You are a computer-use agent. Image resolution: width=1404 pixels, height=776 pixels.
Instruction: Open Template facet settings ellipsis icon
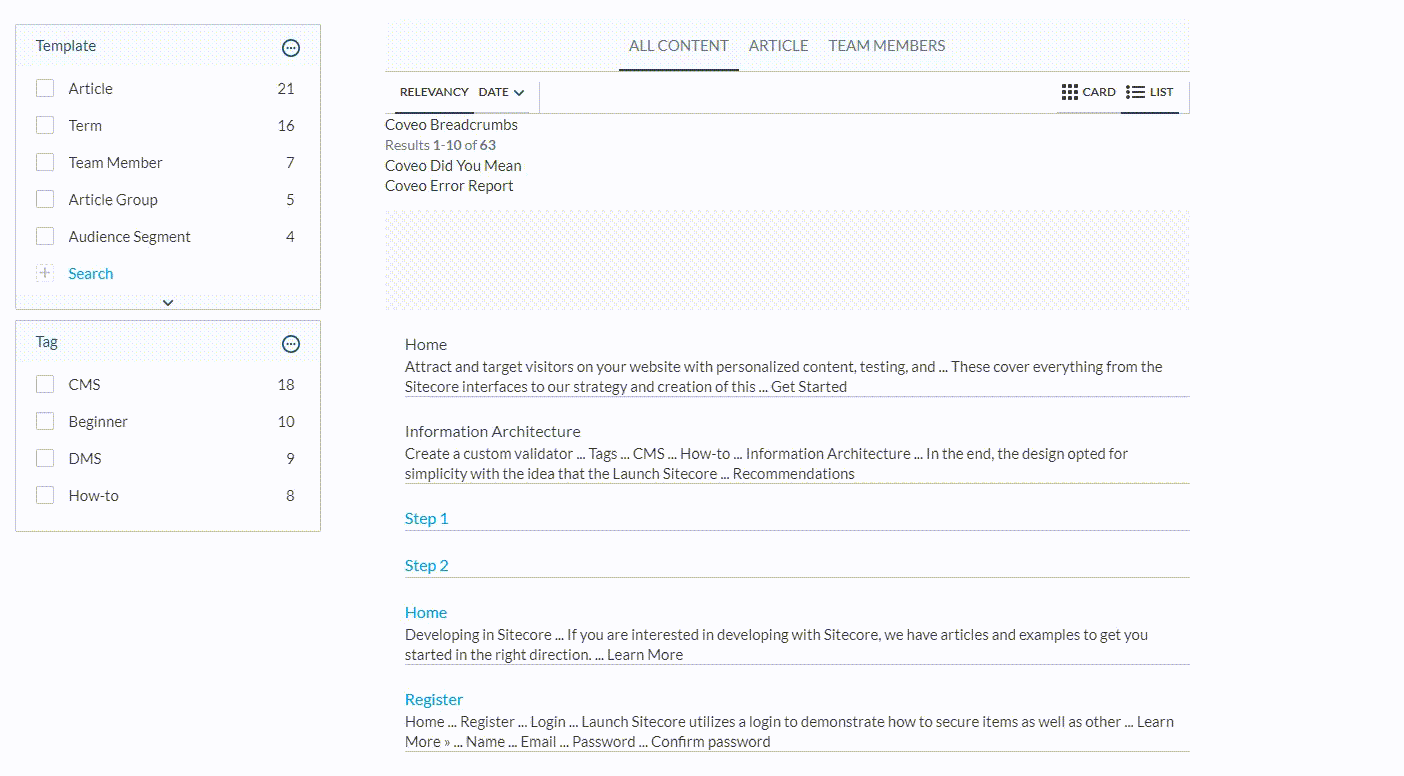coord(291,48)
